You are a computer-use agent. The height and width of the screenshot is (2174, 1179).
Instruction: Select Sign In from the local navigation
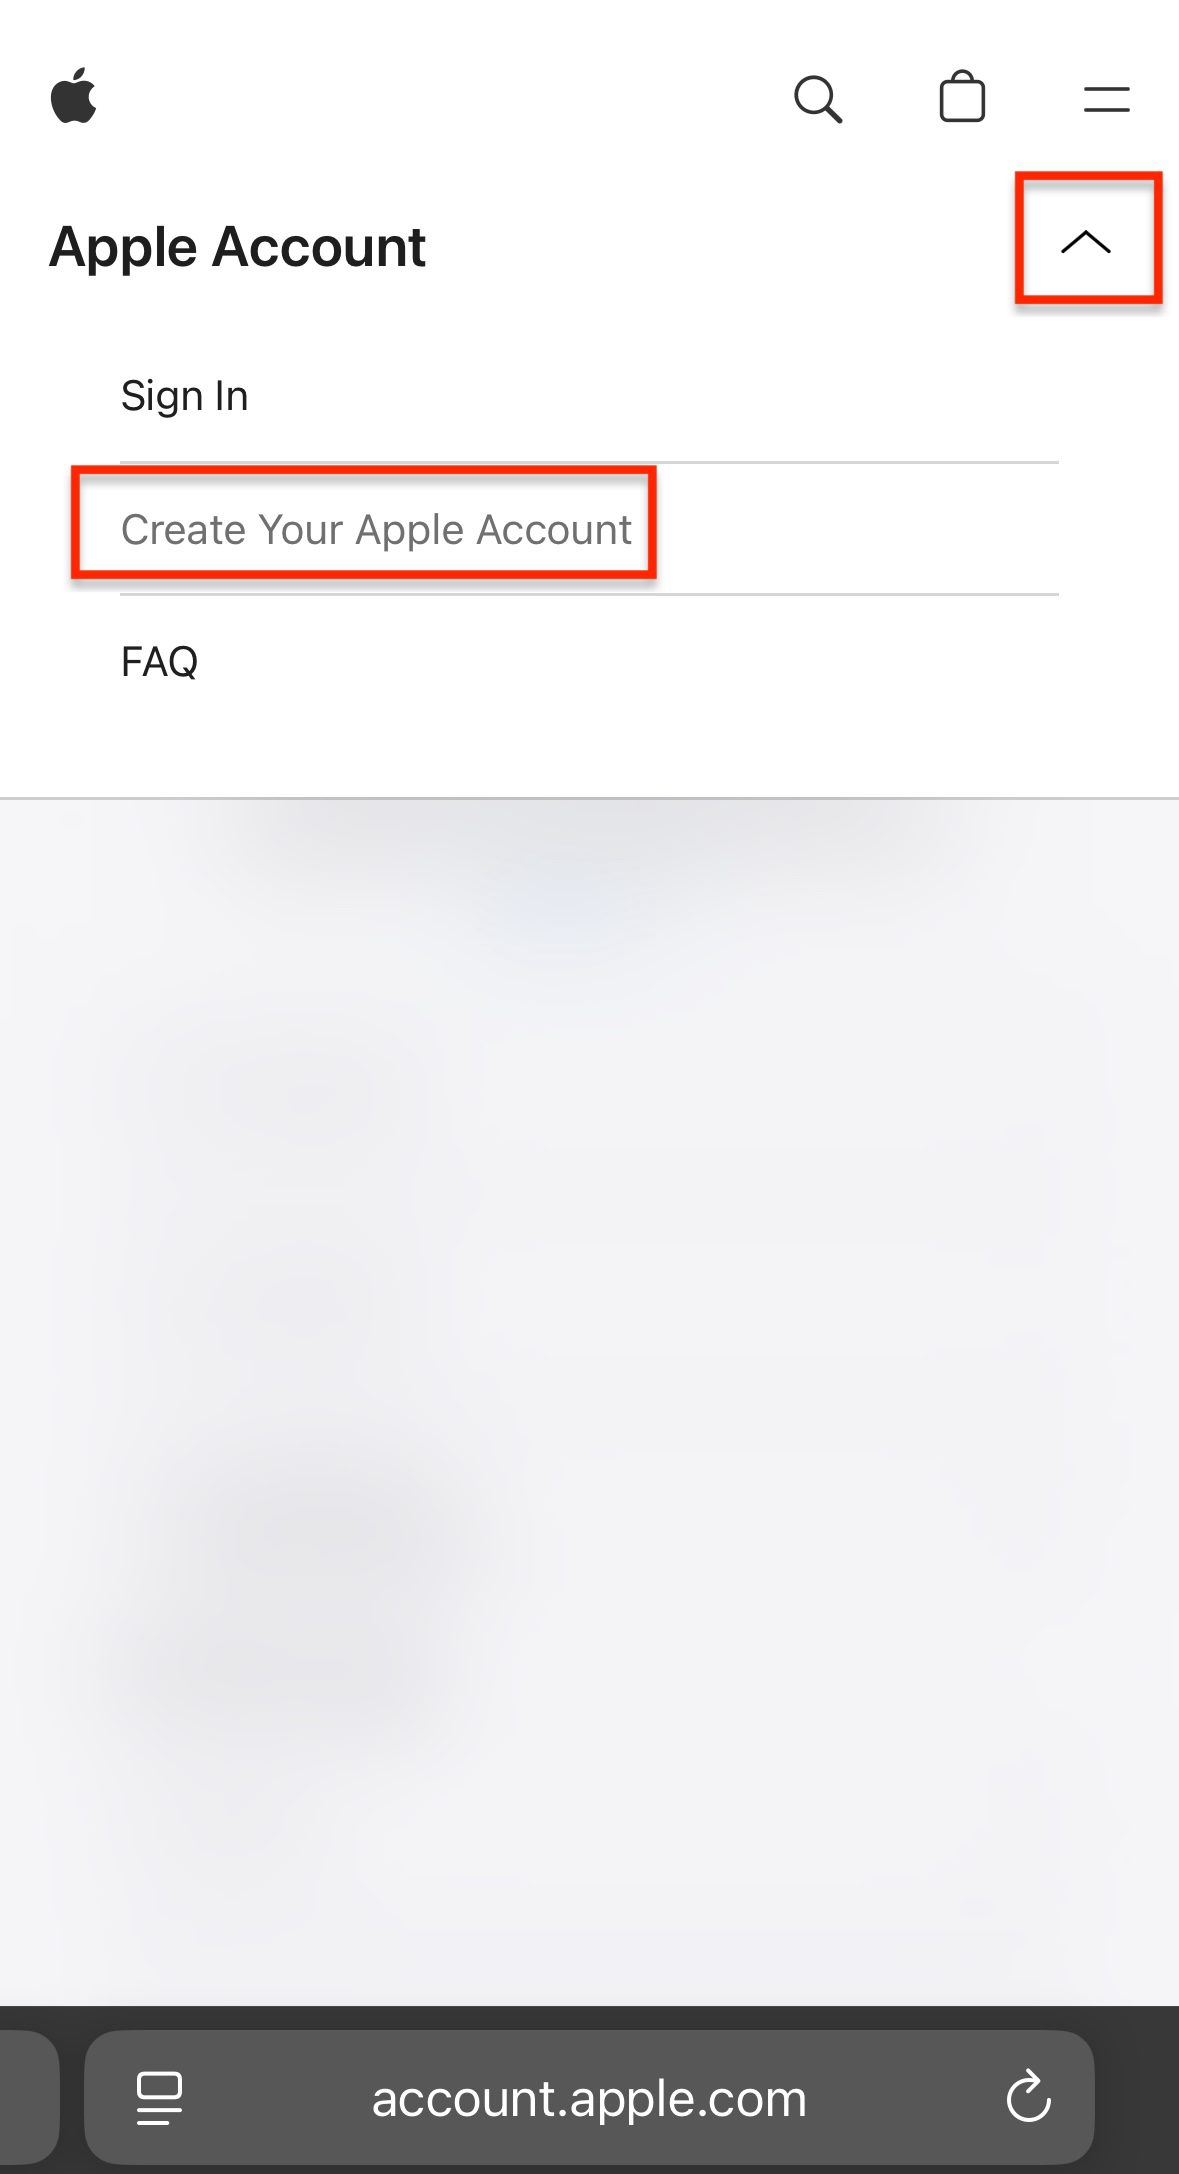point(184,396)
